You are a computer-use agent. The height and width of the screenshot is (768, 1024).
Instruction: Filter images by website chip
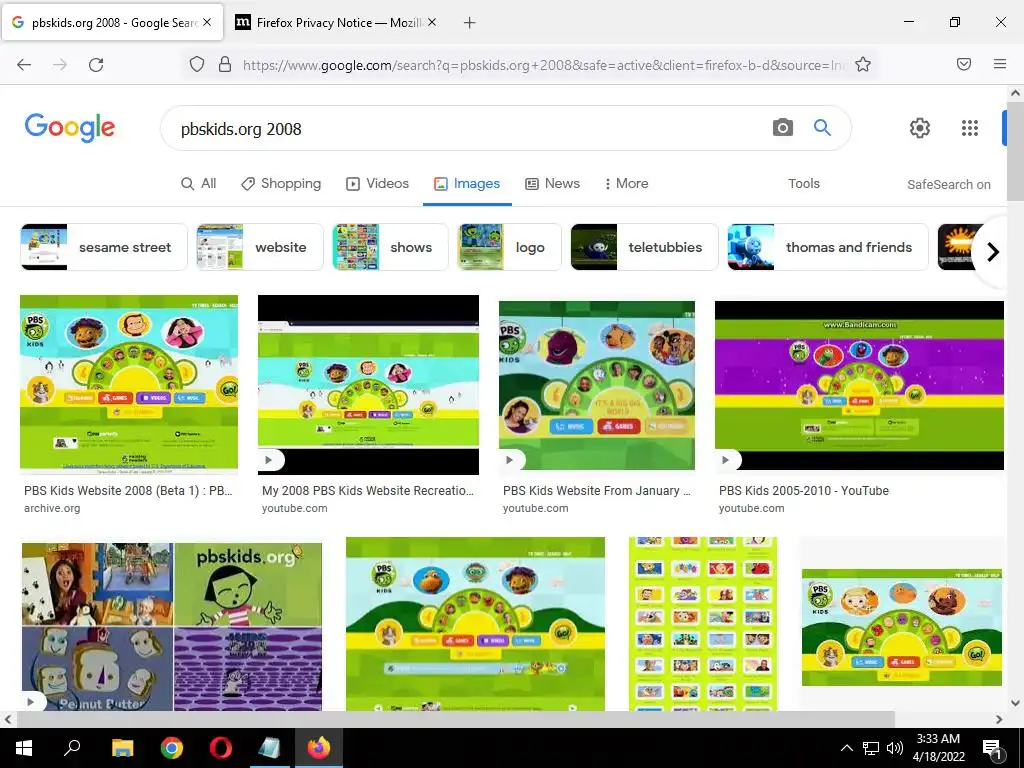tap(260, 247)
